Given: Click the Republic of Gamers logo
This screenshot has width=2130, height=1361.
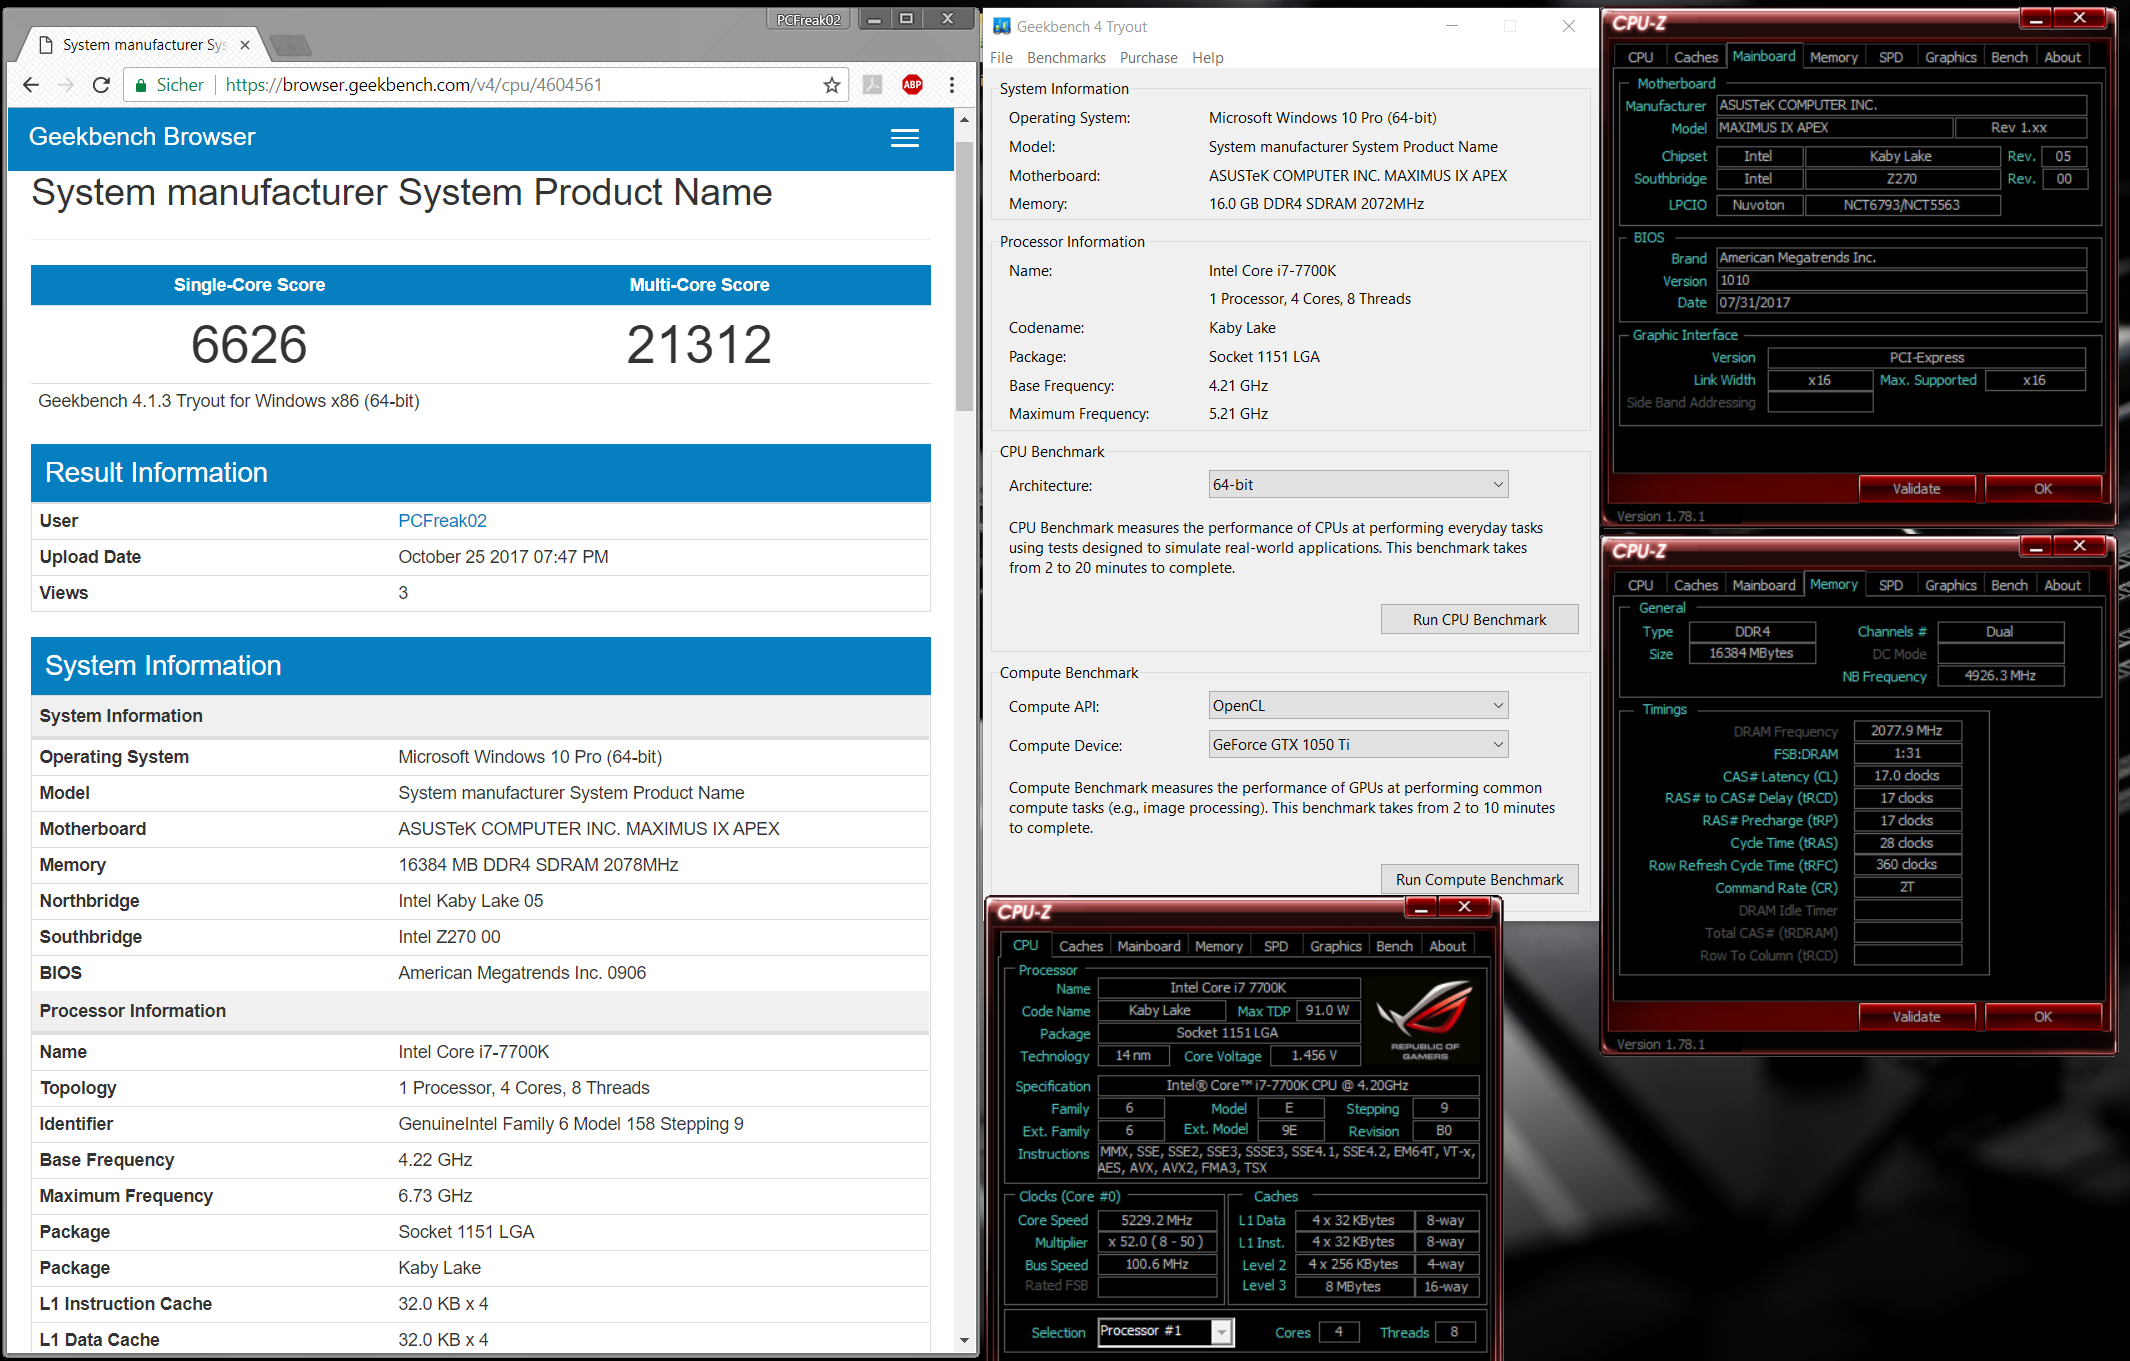Looking at the screenshot, I should coord(1424,1020).
